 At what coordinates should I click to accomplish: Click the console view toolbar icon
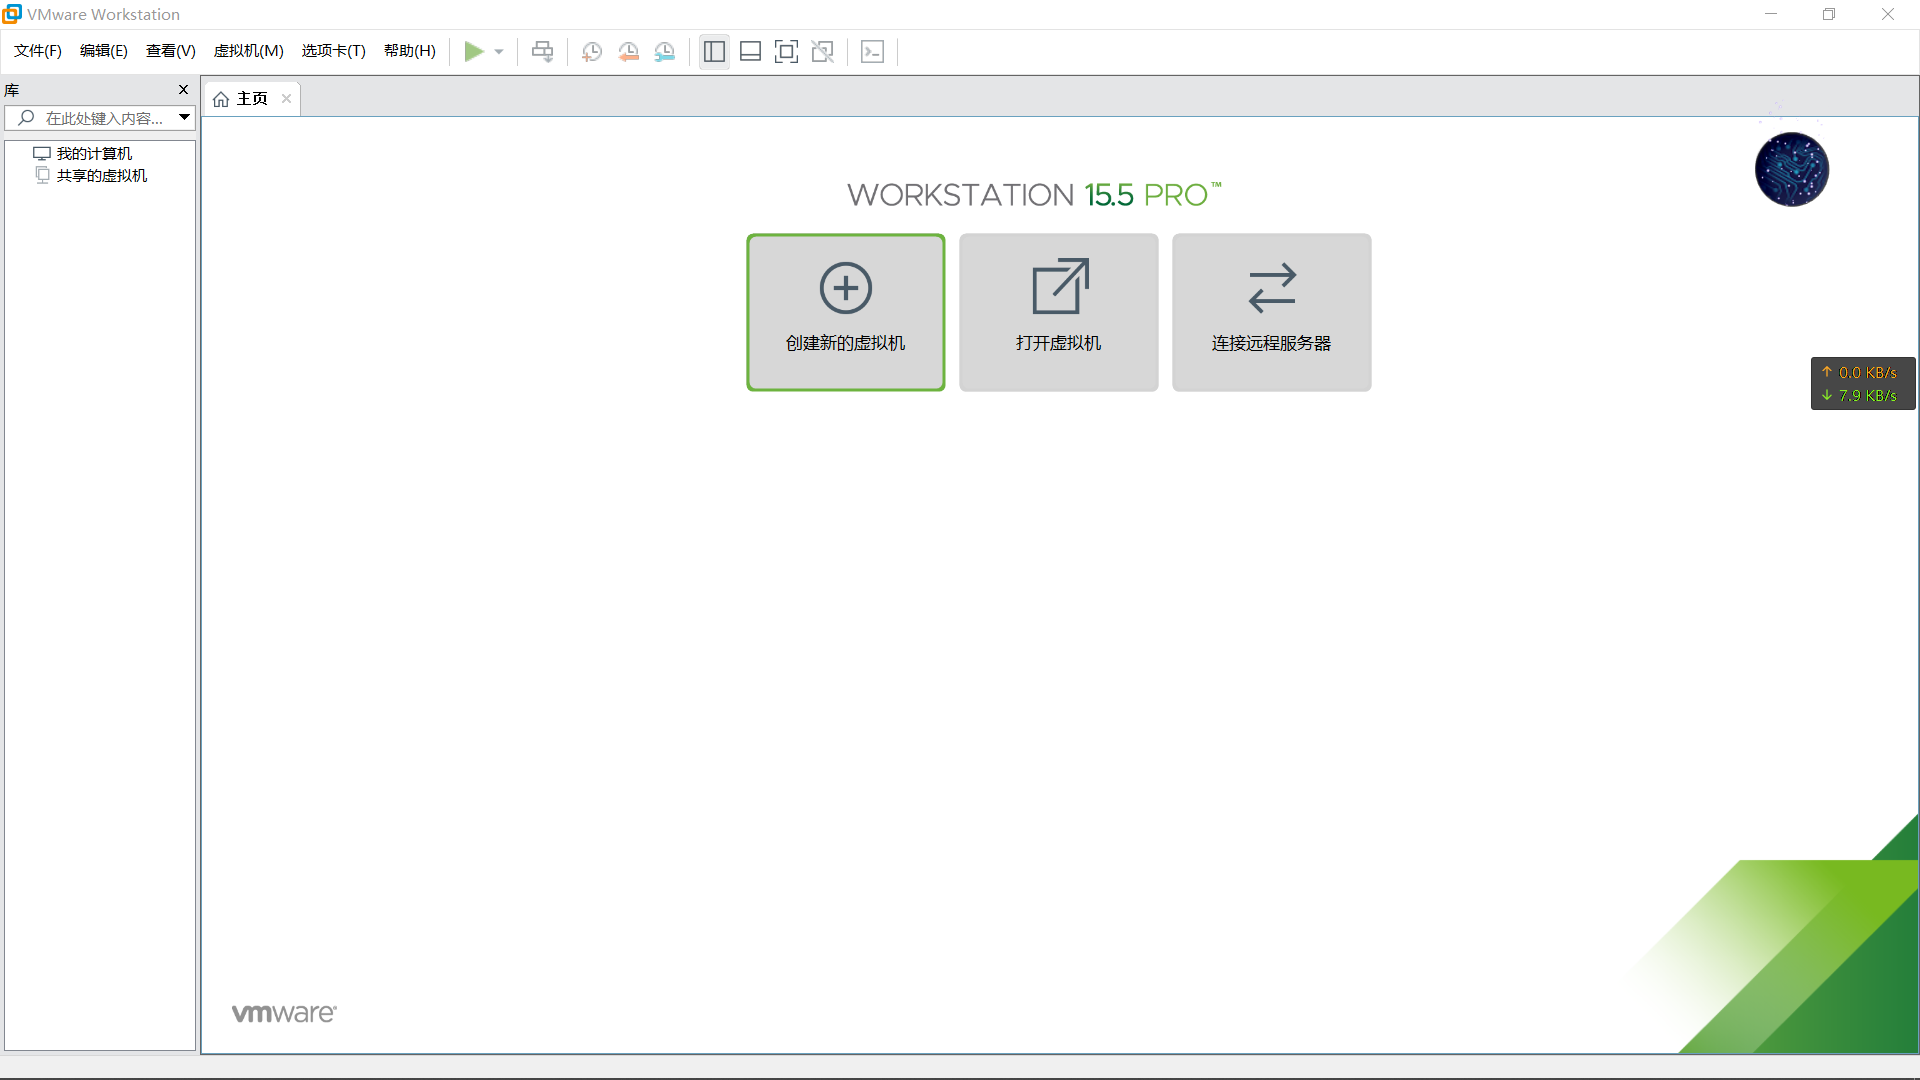tap(872, 51)
